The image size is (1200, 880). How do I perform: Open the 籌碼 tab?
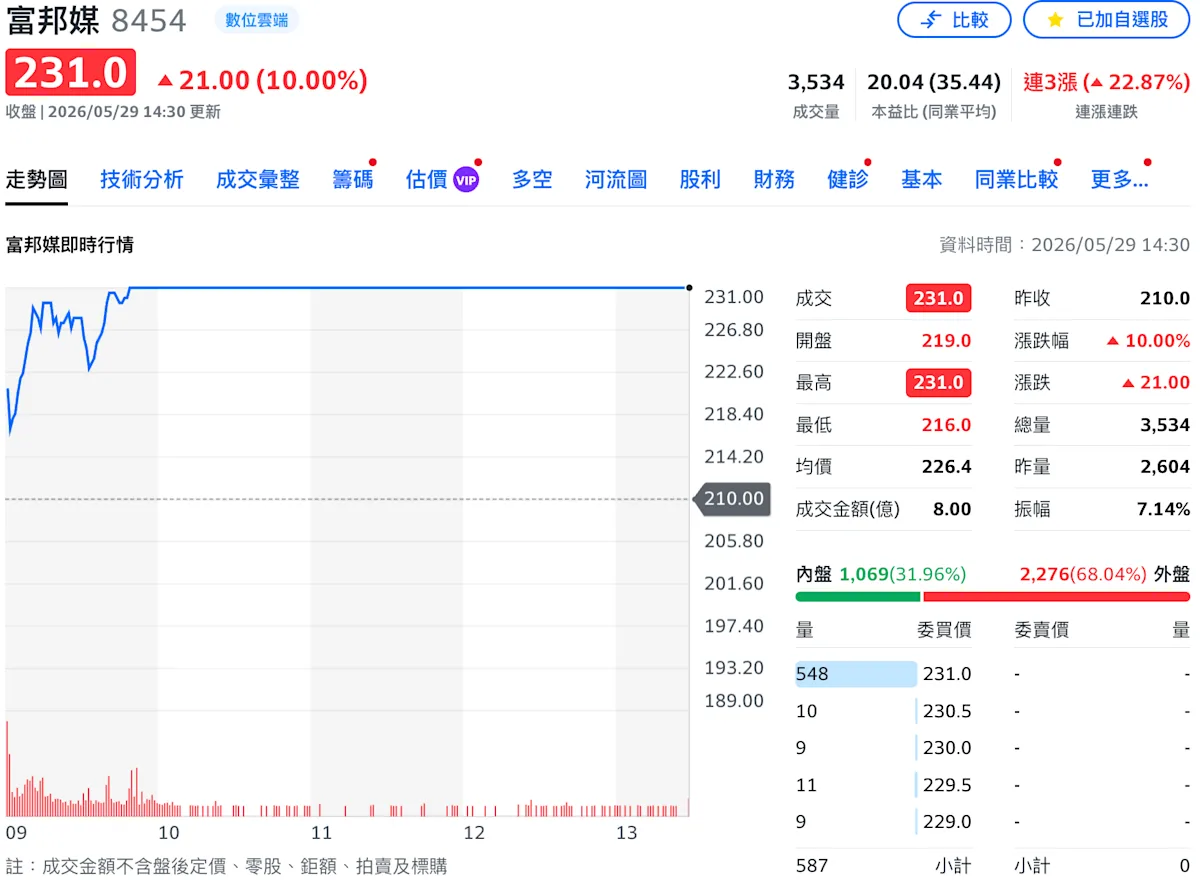[353, 179]
